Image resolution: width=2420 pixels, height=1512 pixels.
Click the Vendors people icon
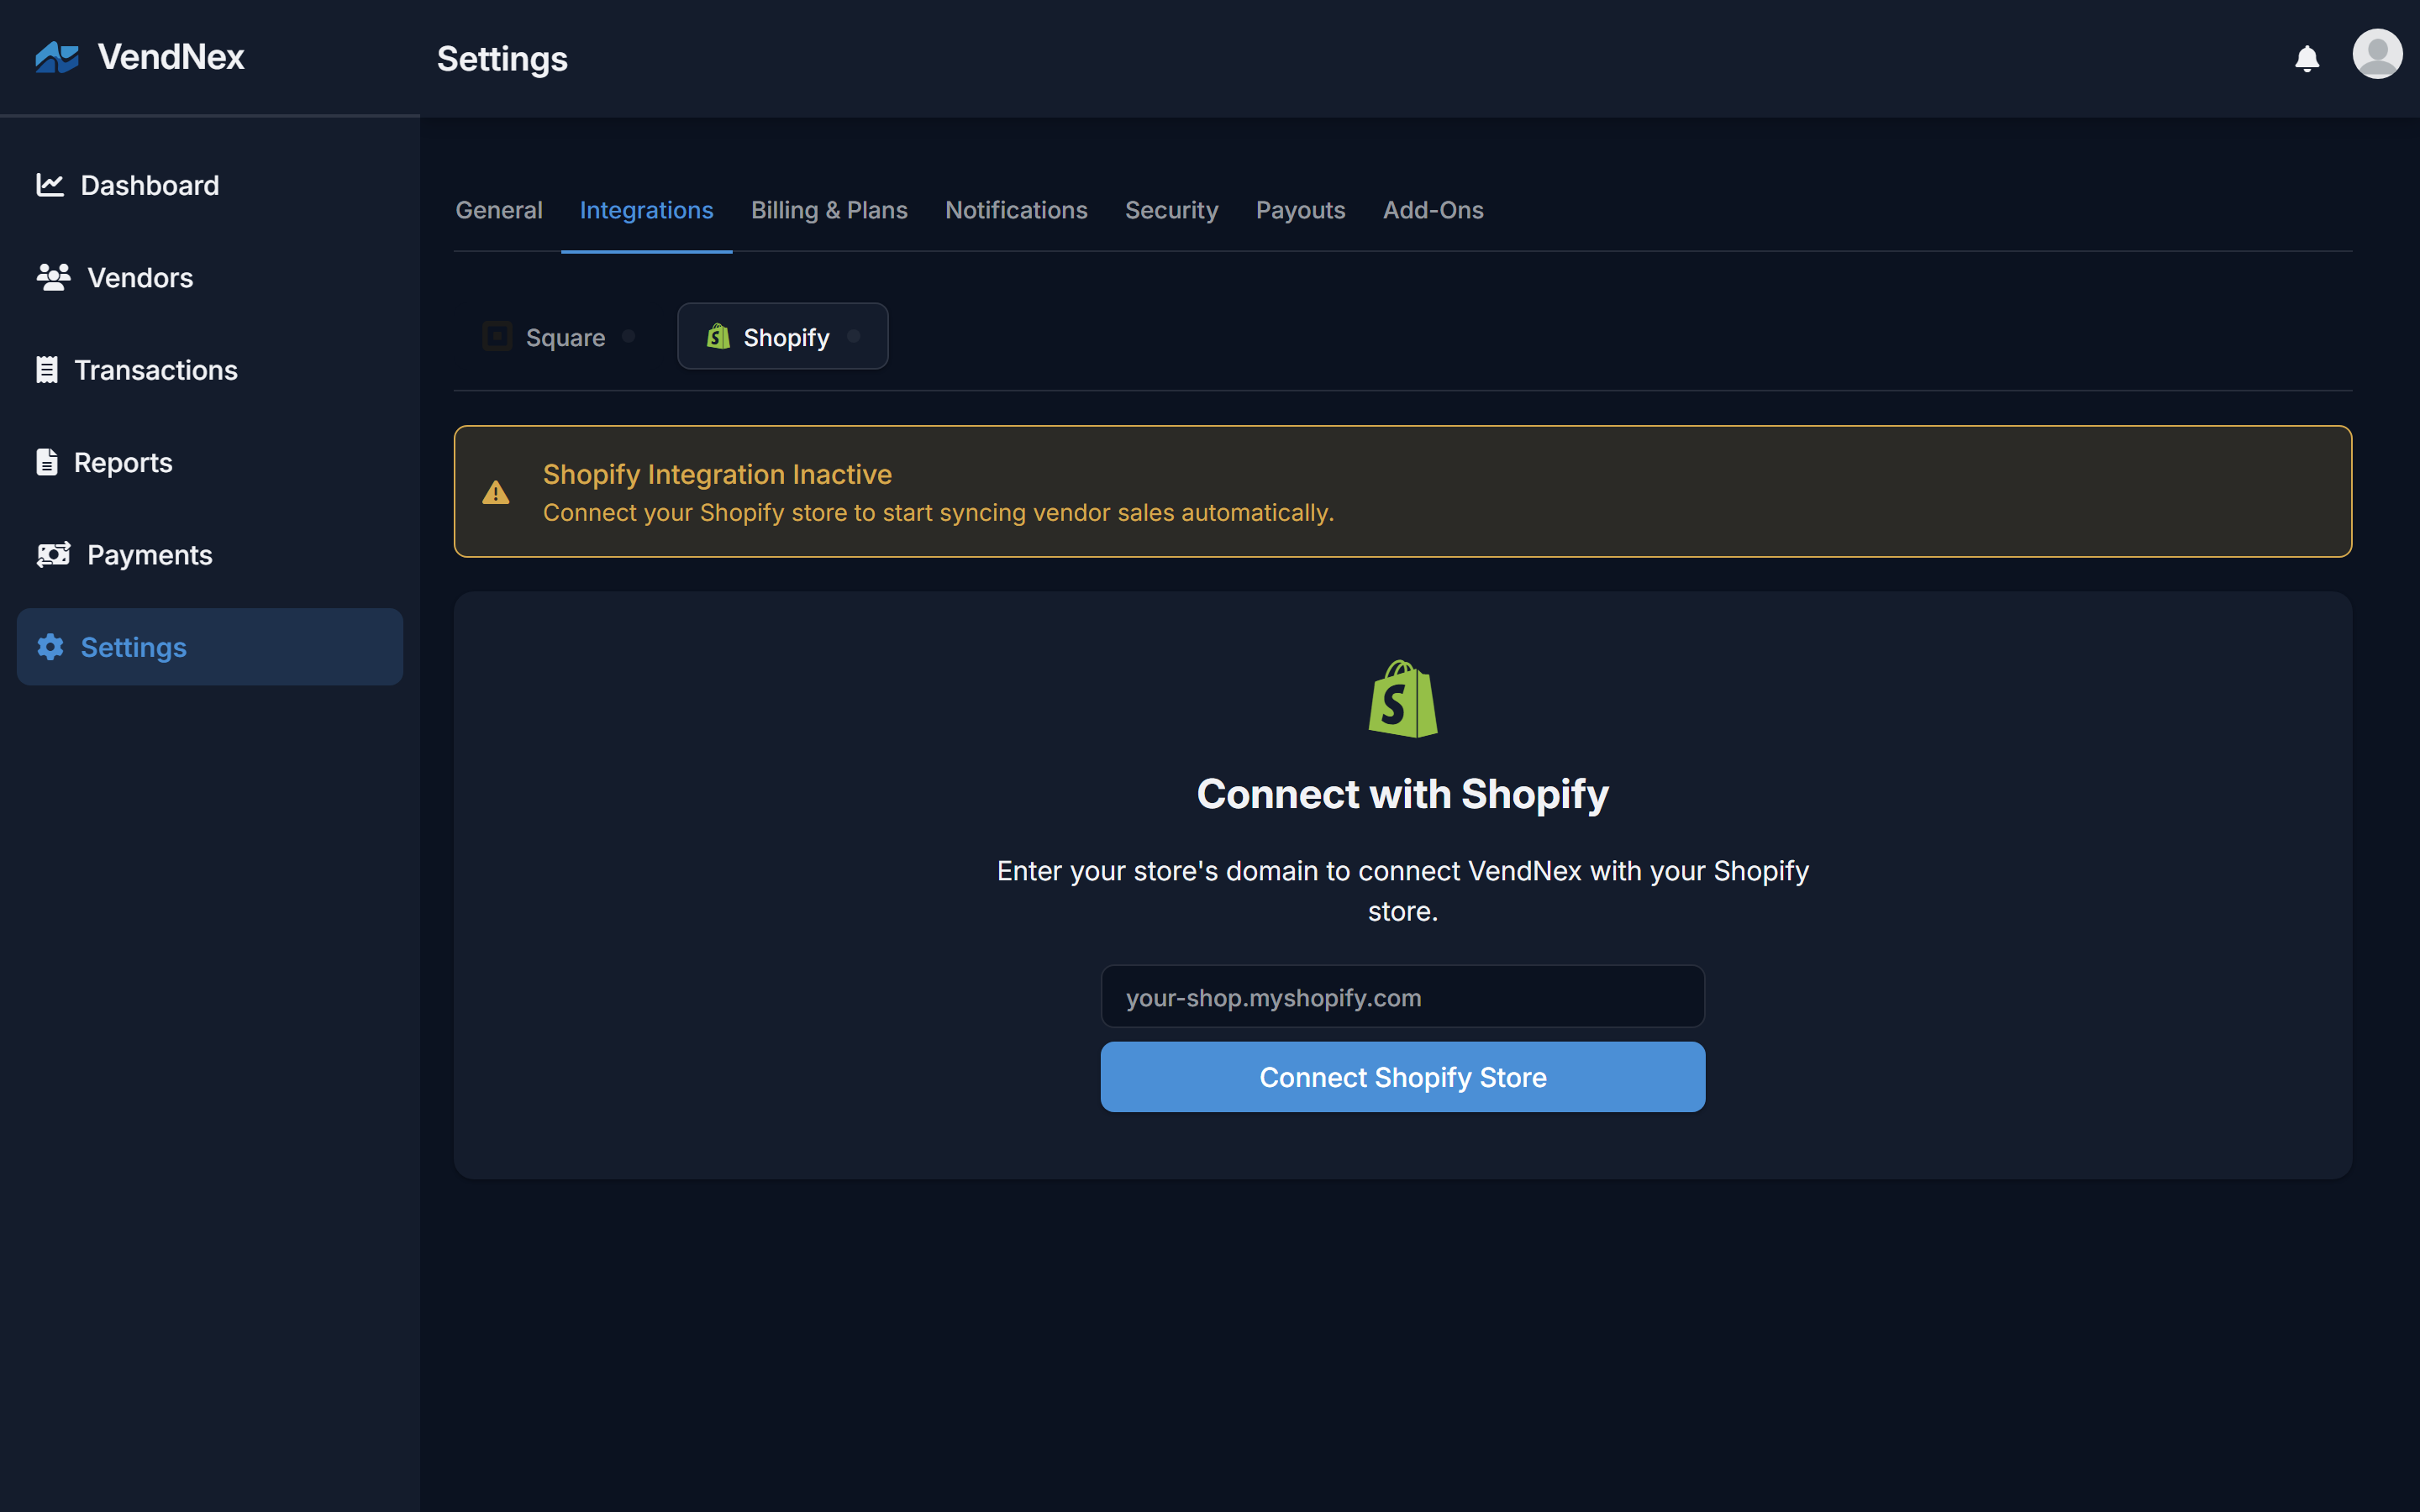53,277
